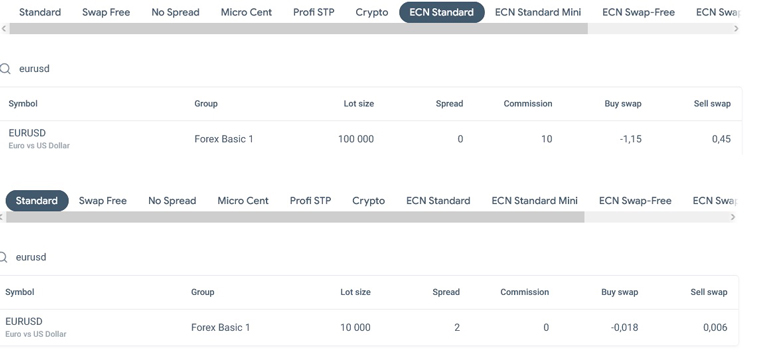Click right scroll arrow of lower tab bar
770x361 pixels.
pyautogui.click(x=732, y=217)
